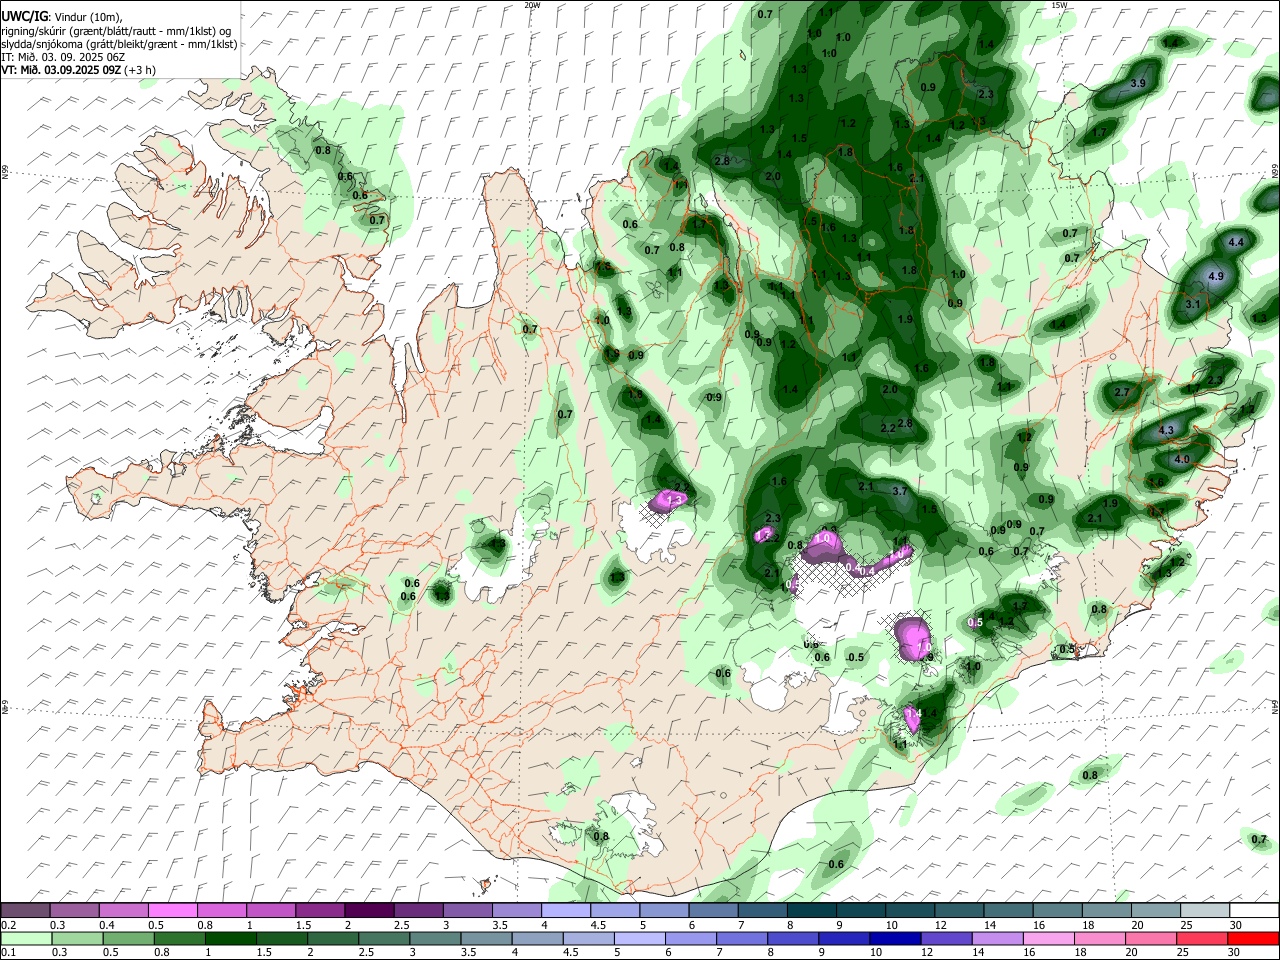
Task: Select the '3.7' value north of Vatnajökull
Action: click(x=900, y=491)
